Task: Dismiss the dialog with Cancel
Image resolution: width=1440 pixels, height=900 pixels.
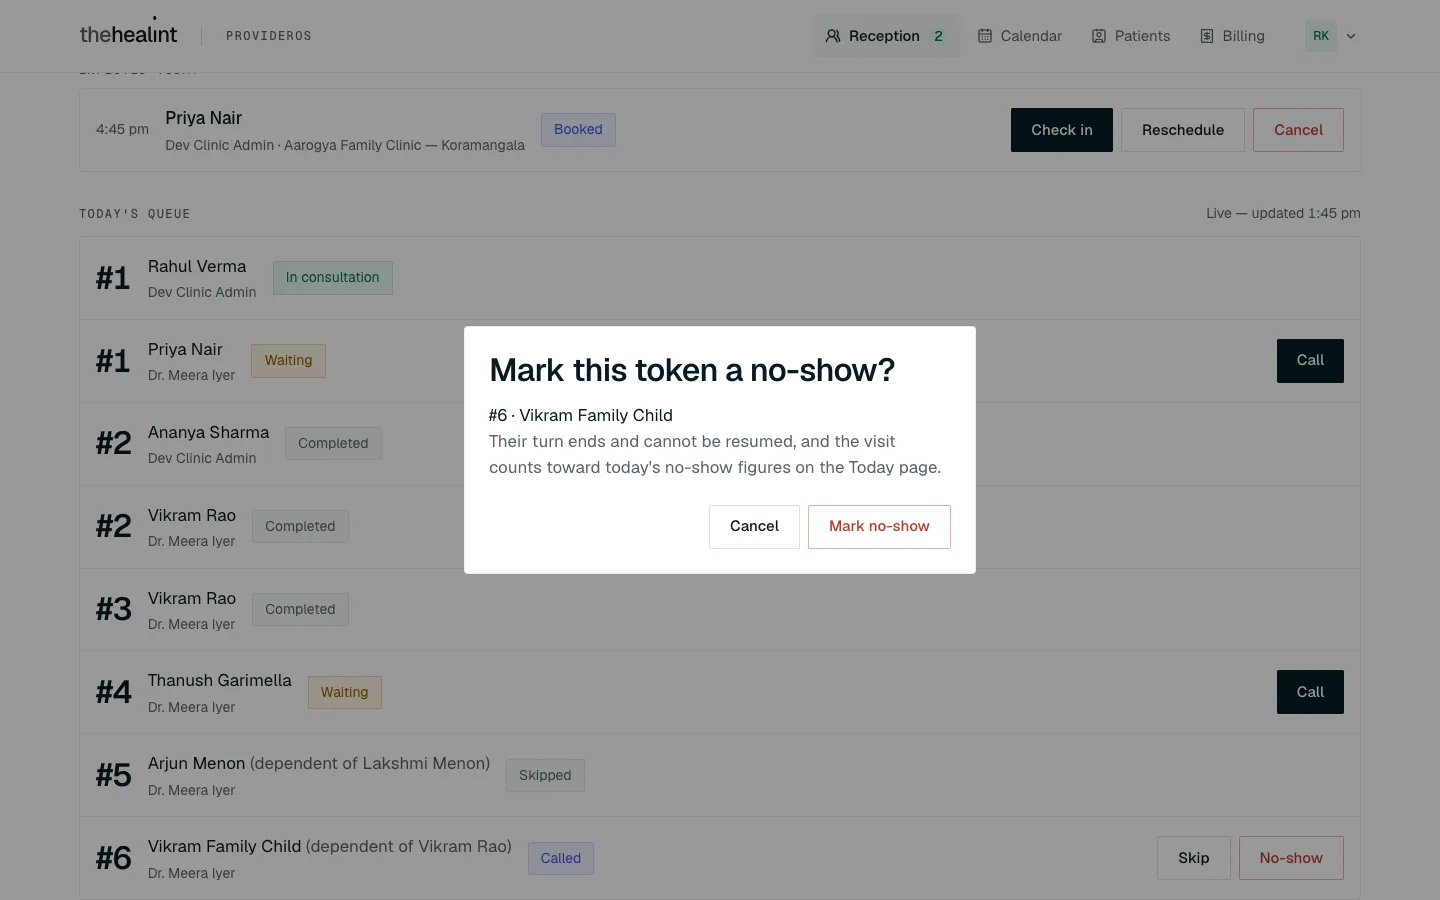Action: click(x=754, y=526)
